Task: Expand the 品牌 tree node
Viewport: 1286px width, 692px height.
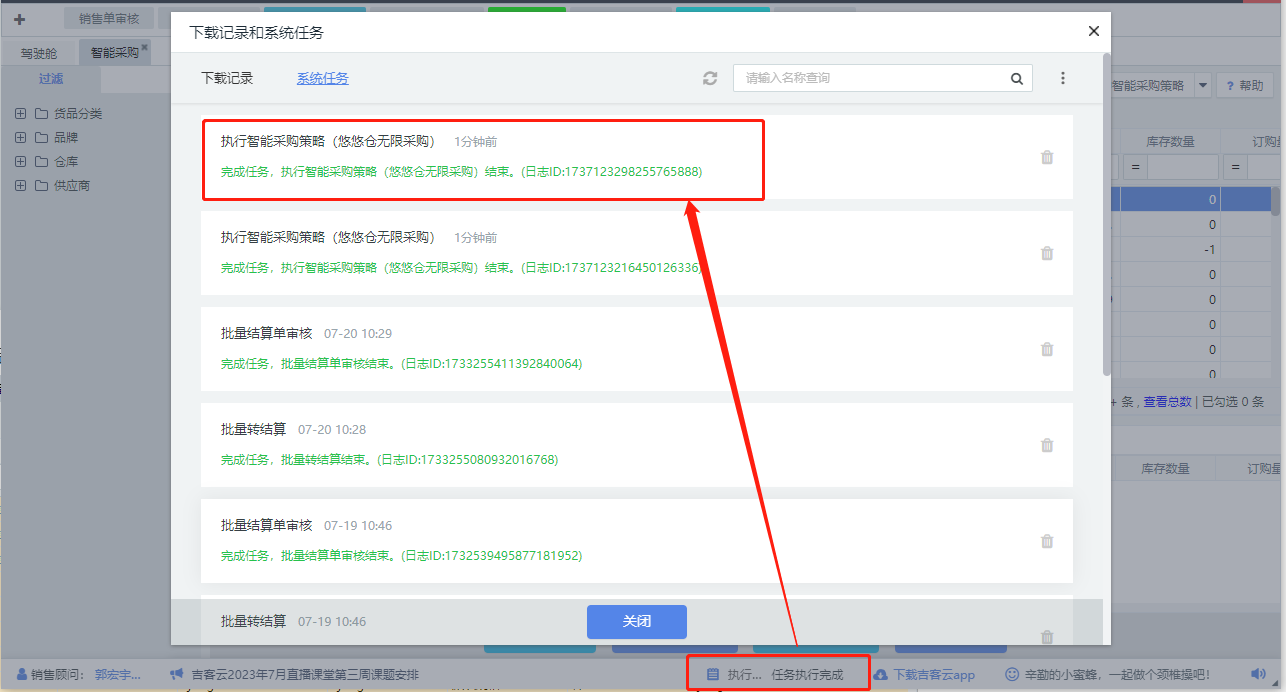Action: [x=21, y=137]
